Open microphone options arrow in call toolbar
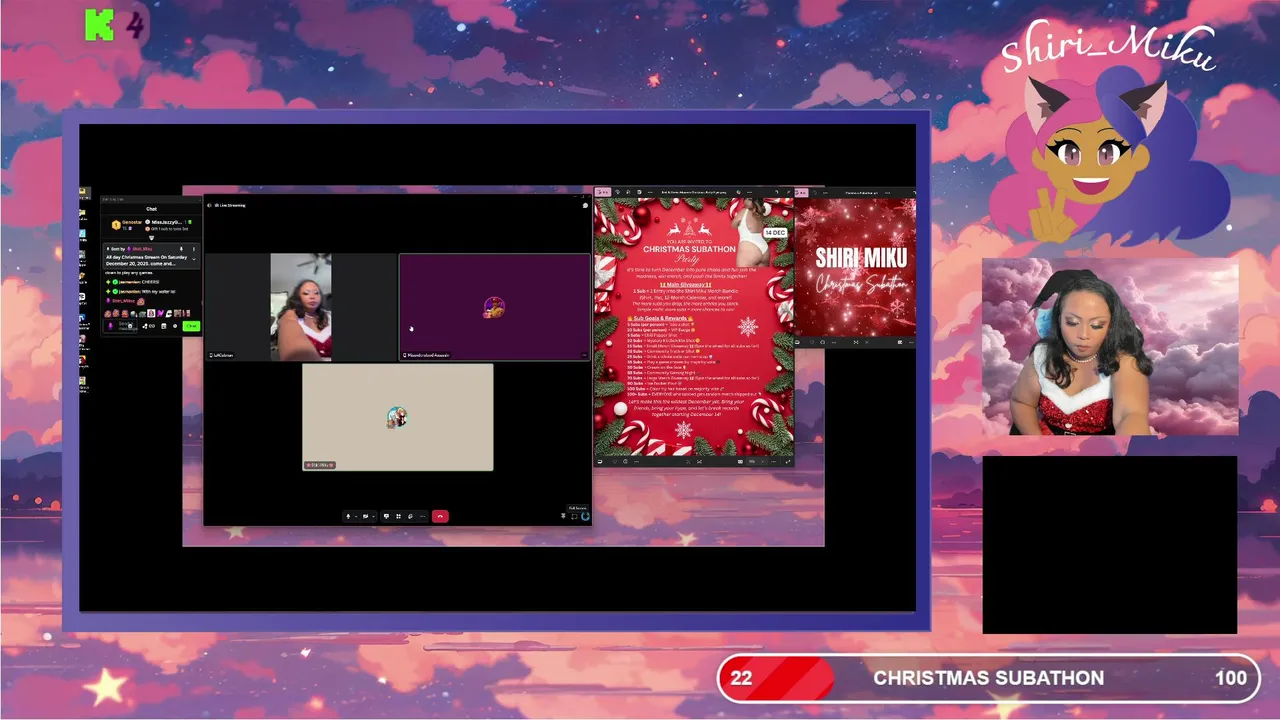1280x720 pixels. click(x=356, y=516)
